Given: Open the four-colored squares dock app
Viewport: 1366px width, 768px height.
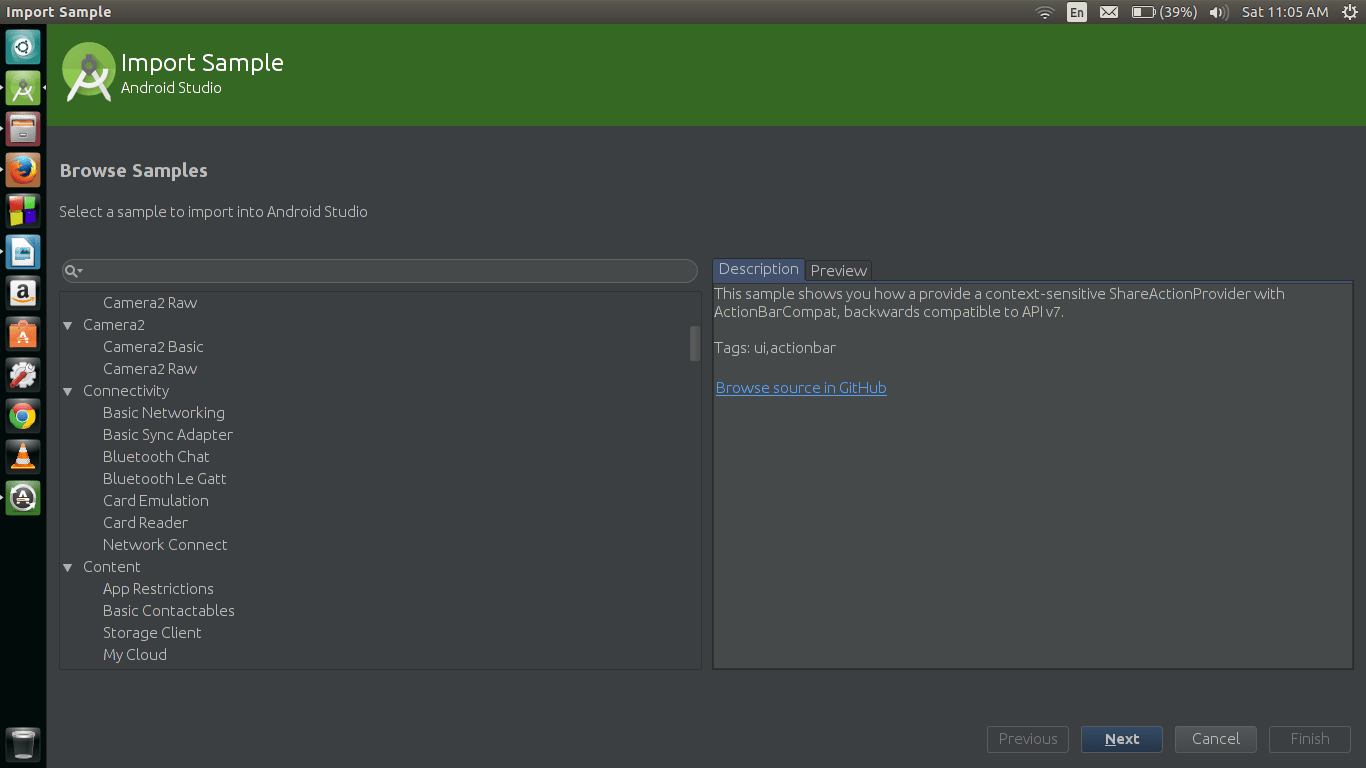Looking at the screenshot, I should [23, 211].
